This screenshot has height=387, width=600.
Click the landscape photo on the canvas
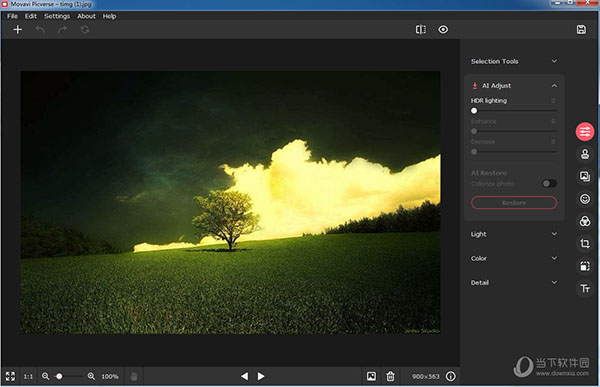pos(230,202)
